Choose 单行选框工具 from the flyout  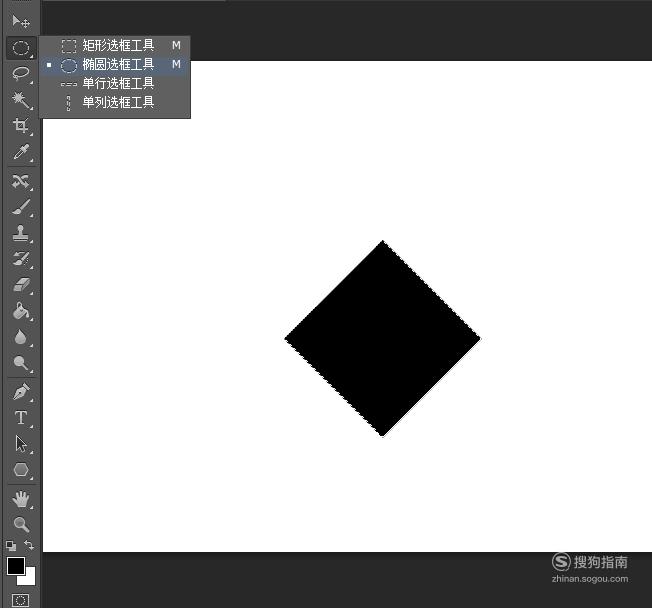(x=115, y=83)
